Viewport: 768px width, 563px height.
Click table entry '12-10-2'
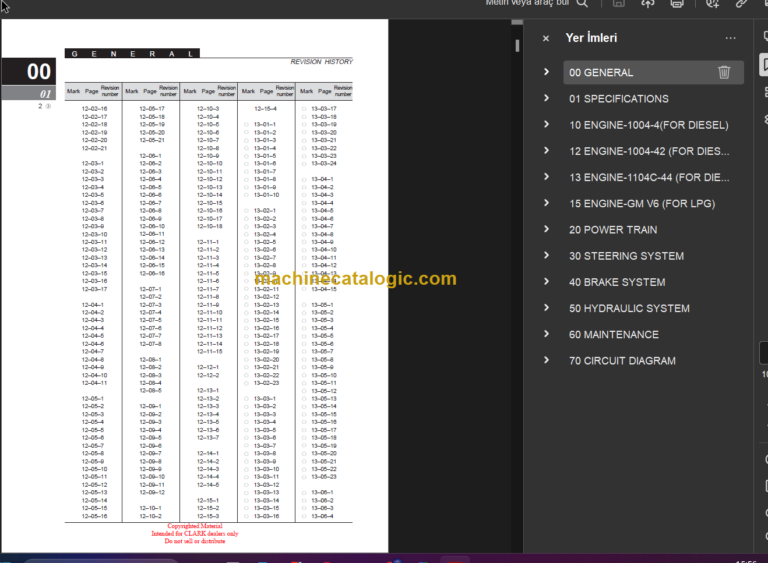[150, 516]
